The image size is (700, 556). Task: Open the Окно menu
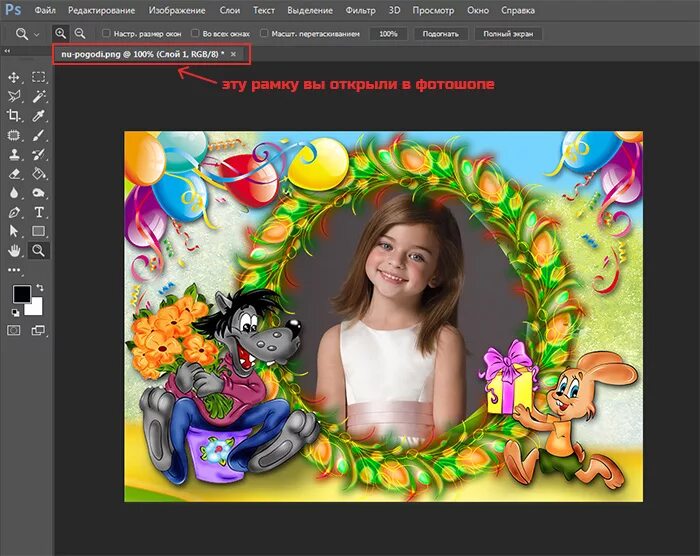(x=478, y=10)
